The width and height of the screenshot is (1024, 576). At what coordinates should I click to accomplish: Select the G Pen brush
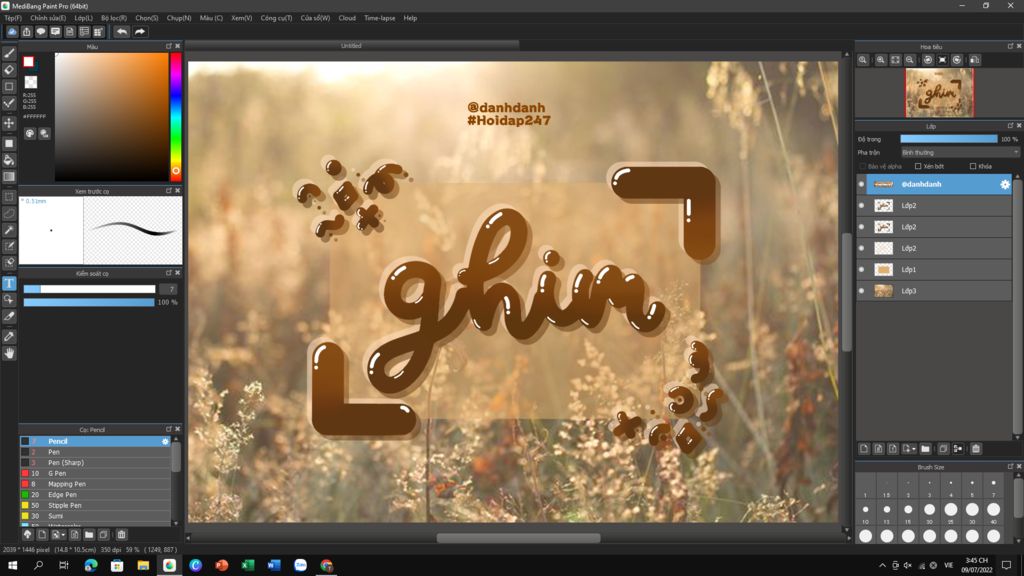point(95,473)
